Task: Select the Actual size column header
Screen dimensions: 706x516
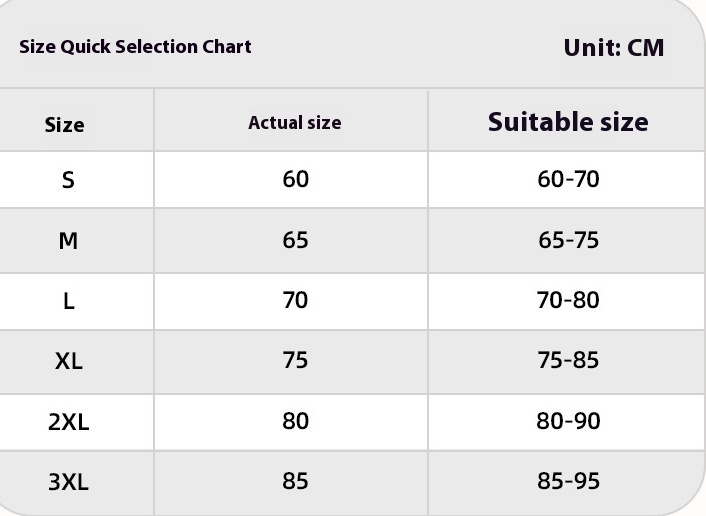Action: (294, 122)
